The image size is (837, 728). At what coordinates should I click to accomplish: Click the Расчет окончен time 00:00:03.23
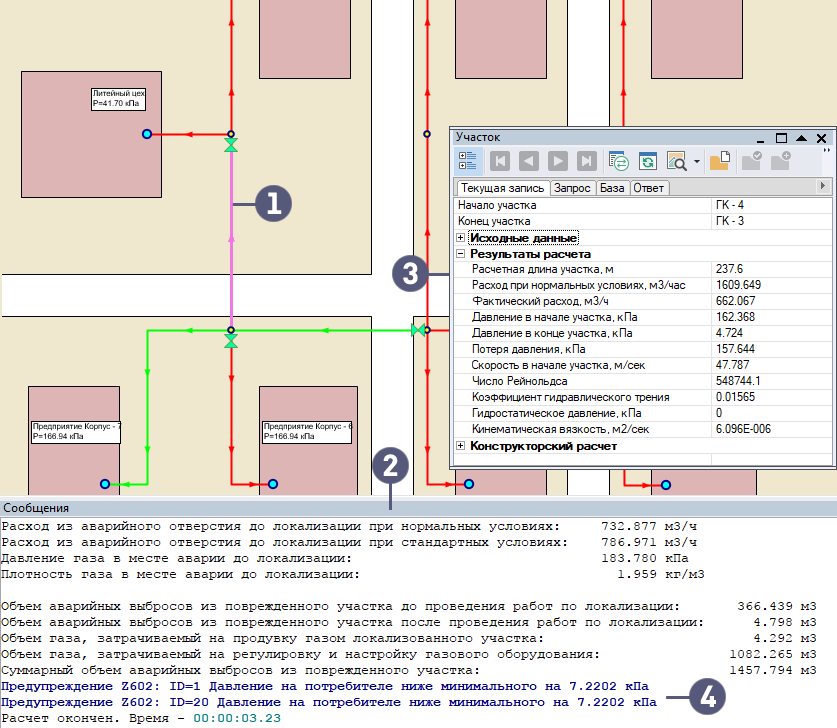pos(237,718)
